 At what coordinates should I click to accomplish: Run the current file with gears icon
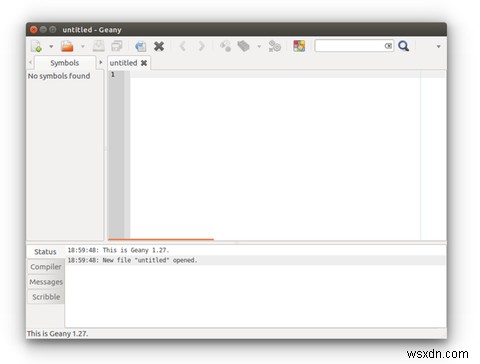275,46
